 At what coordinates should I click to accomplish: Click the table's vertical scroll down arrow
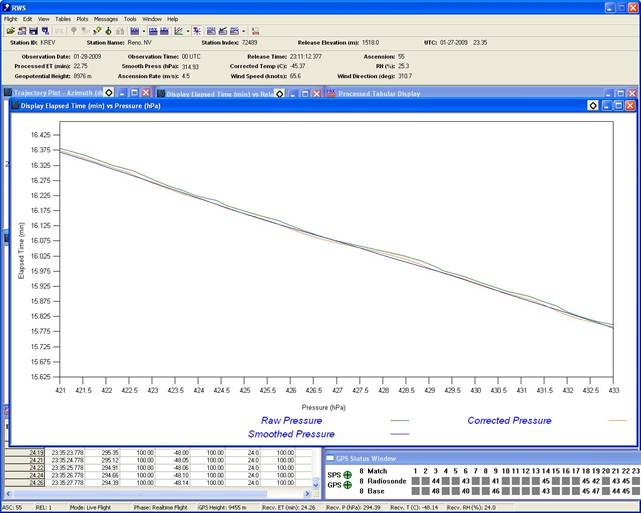click(316, 484)
